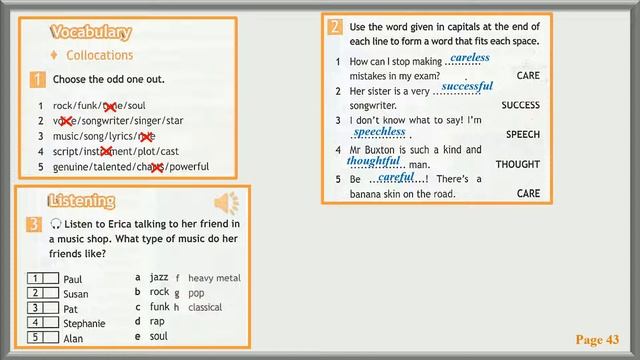This screenshot has height=360, width=640.
Task: Click the capital word 'THOUGHT'
Action: point(518,164)
